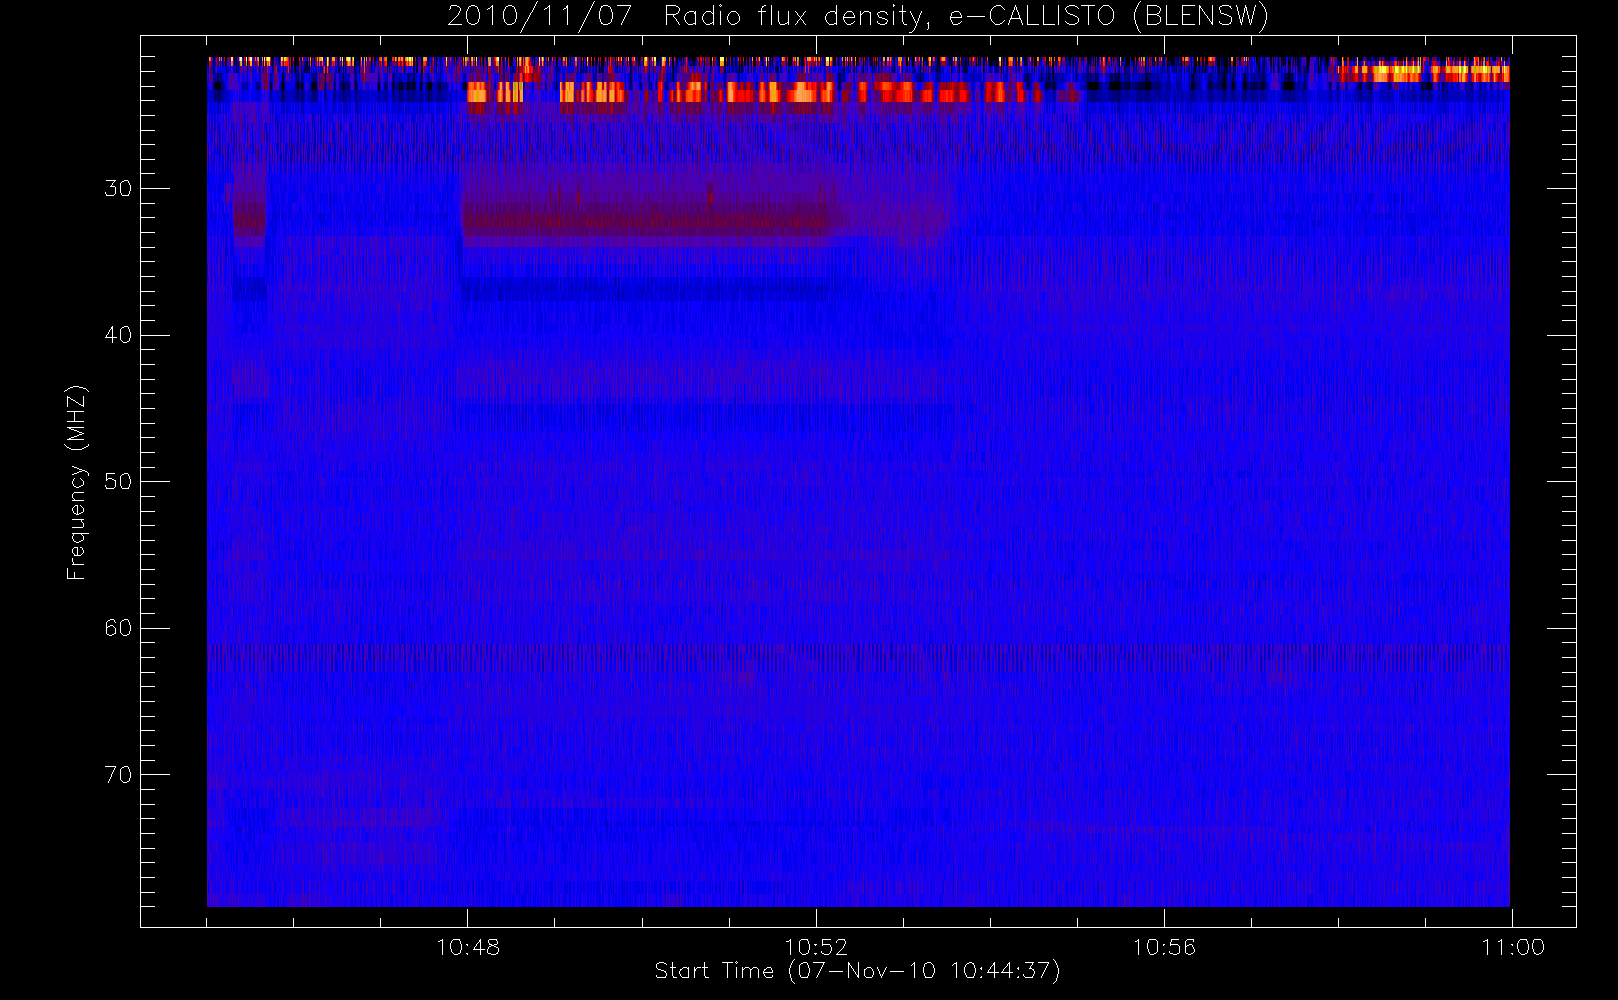Click the '10:52' time tick label
The height and width of the screenshot is (1000, 1618).
pyautogui.click(x=816, y=947)
